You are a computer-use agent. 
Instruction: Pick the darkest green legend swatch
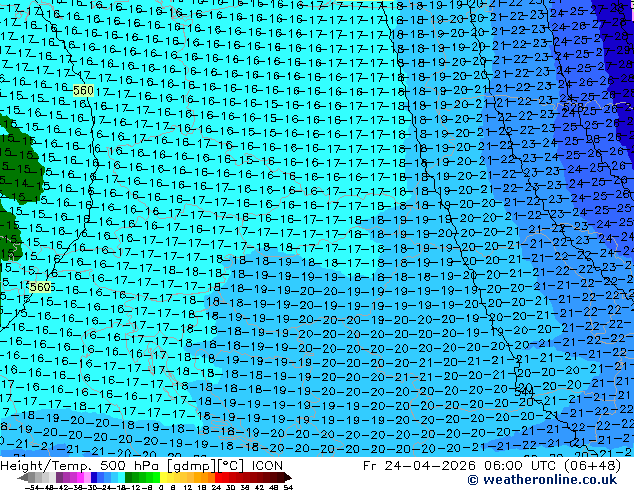coord(129,477)
